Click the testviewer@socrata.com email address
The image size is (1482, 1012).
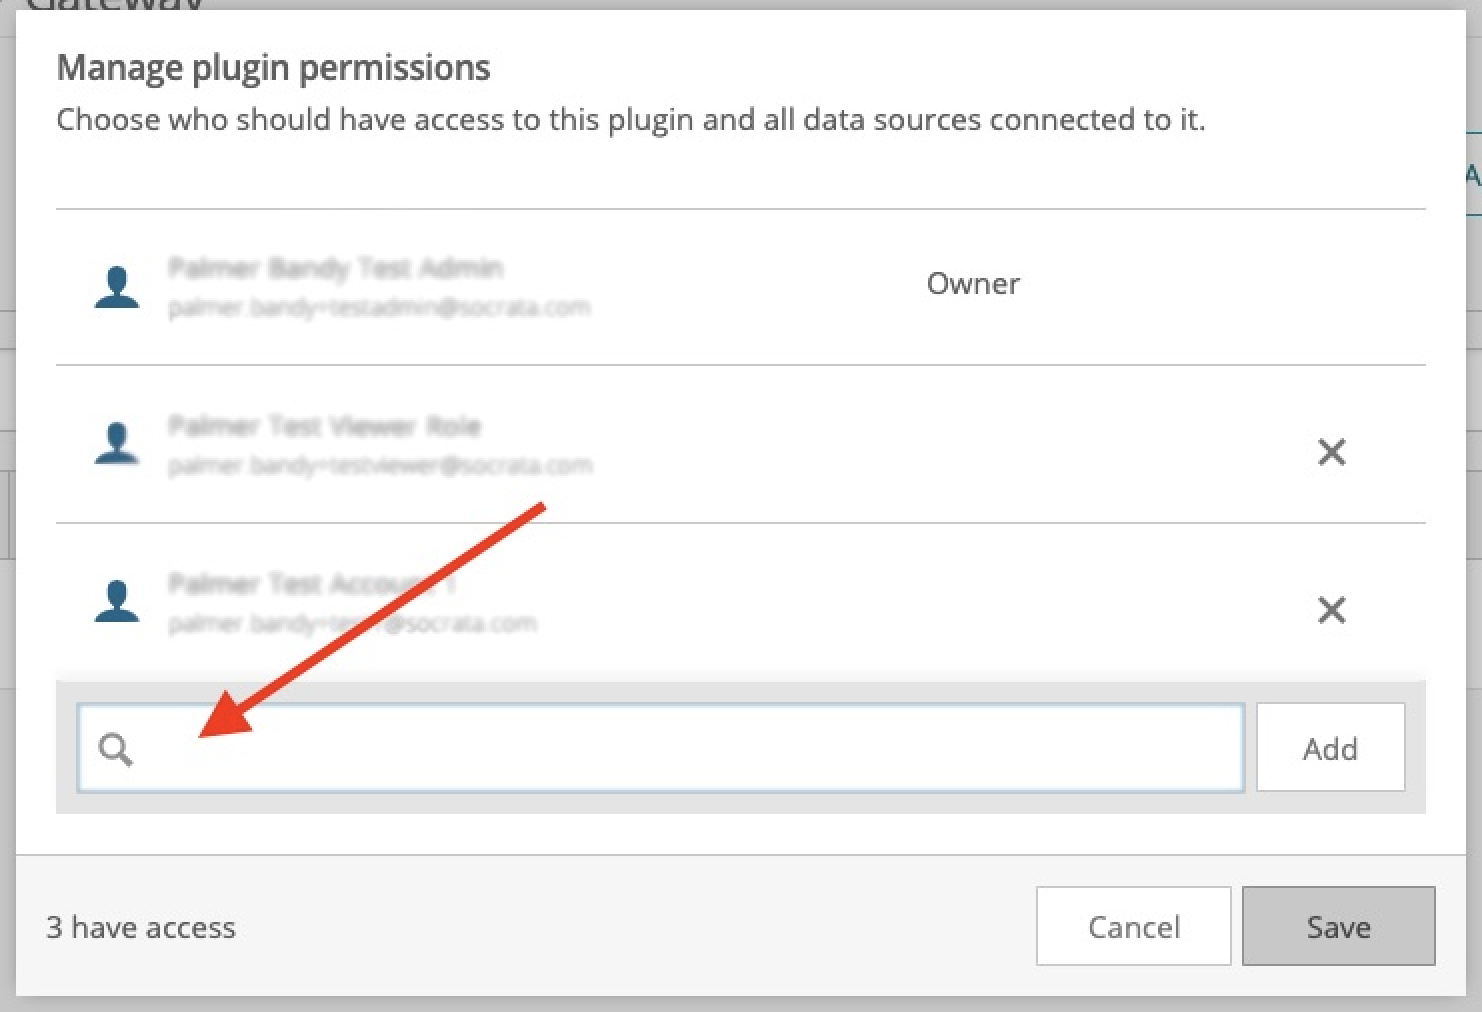[x=380, y=465]
